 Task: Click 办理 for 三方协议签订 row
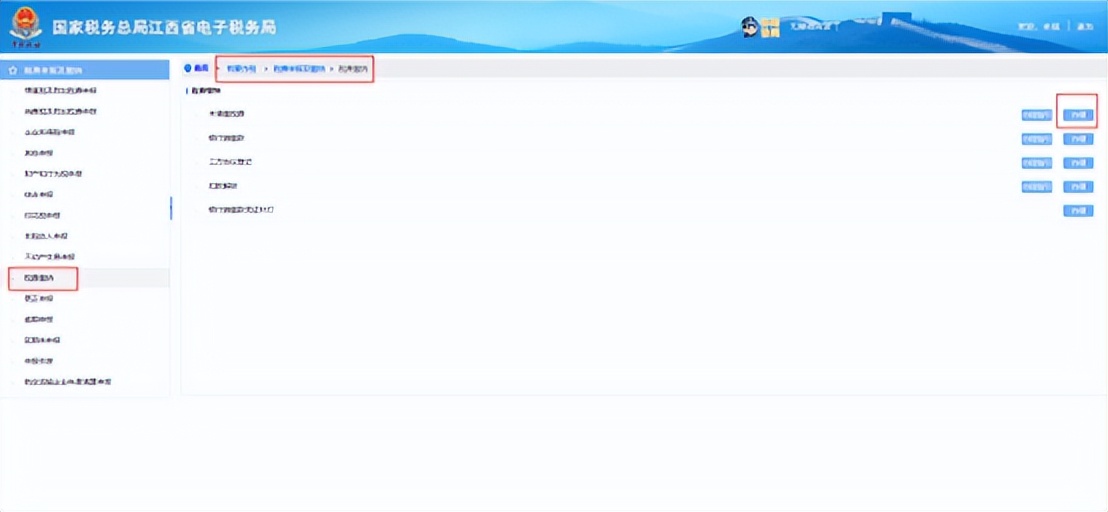click(x=1078, y=162)
